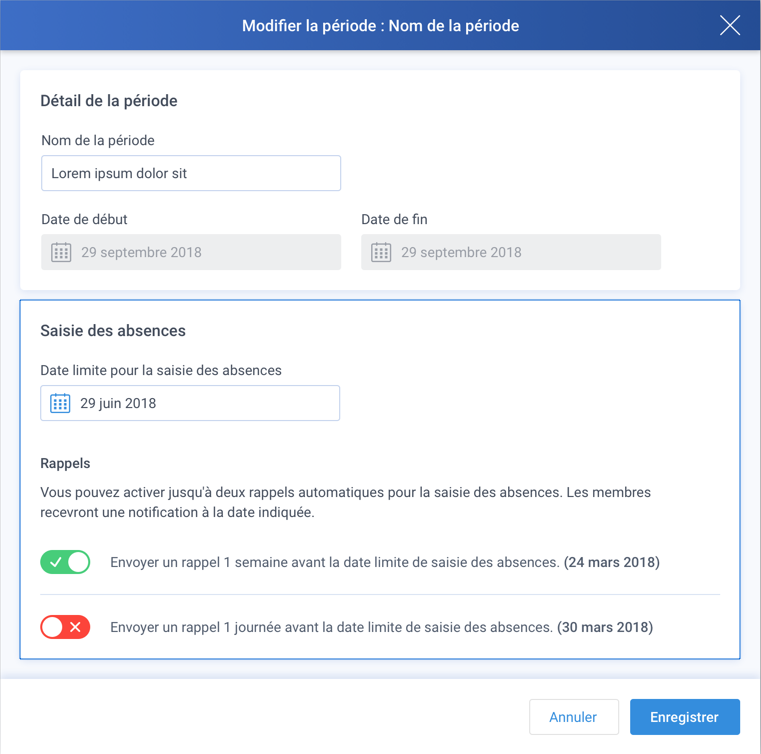Disable the 1 semaine reminder toggle
Screen dimensions: 761x754
coord(65,562)
